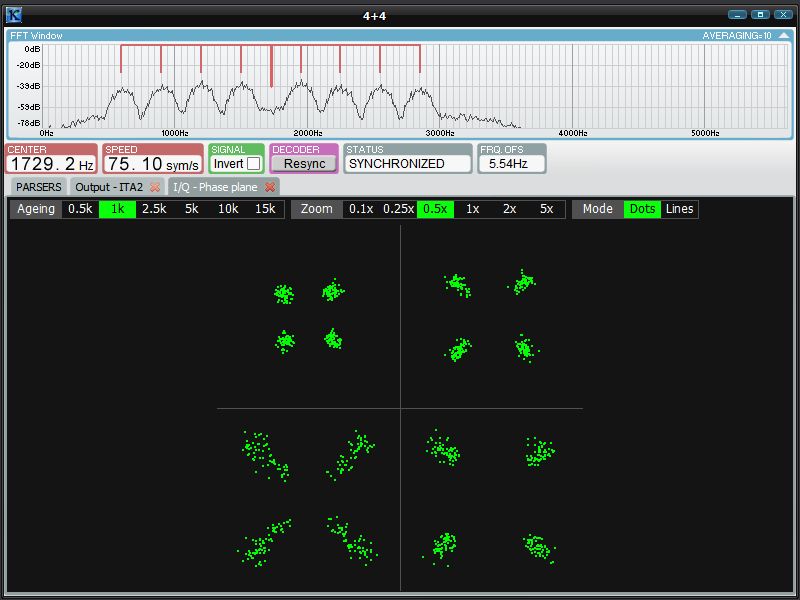Screen dimensions: 800x600
Task: Choose the 15k ageing value
Action: pos(265,209)
